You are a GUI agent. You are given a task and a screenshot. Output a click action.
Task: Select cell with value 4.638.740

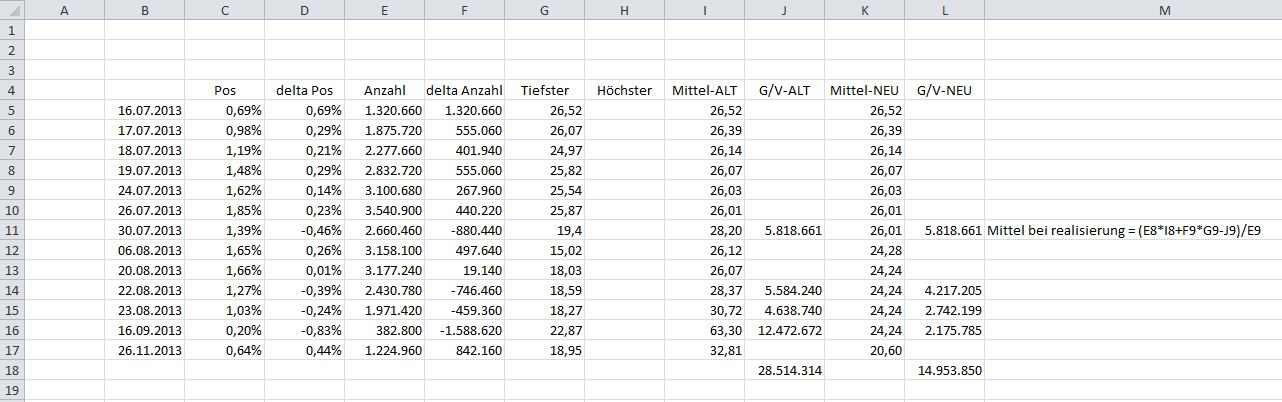pos(784,310)
